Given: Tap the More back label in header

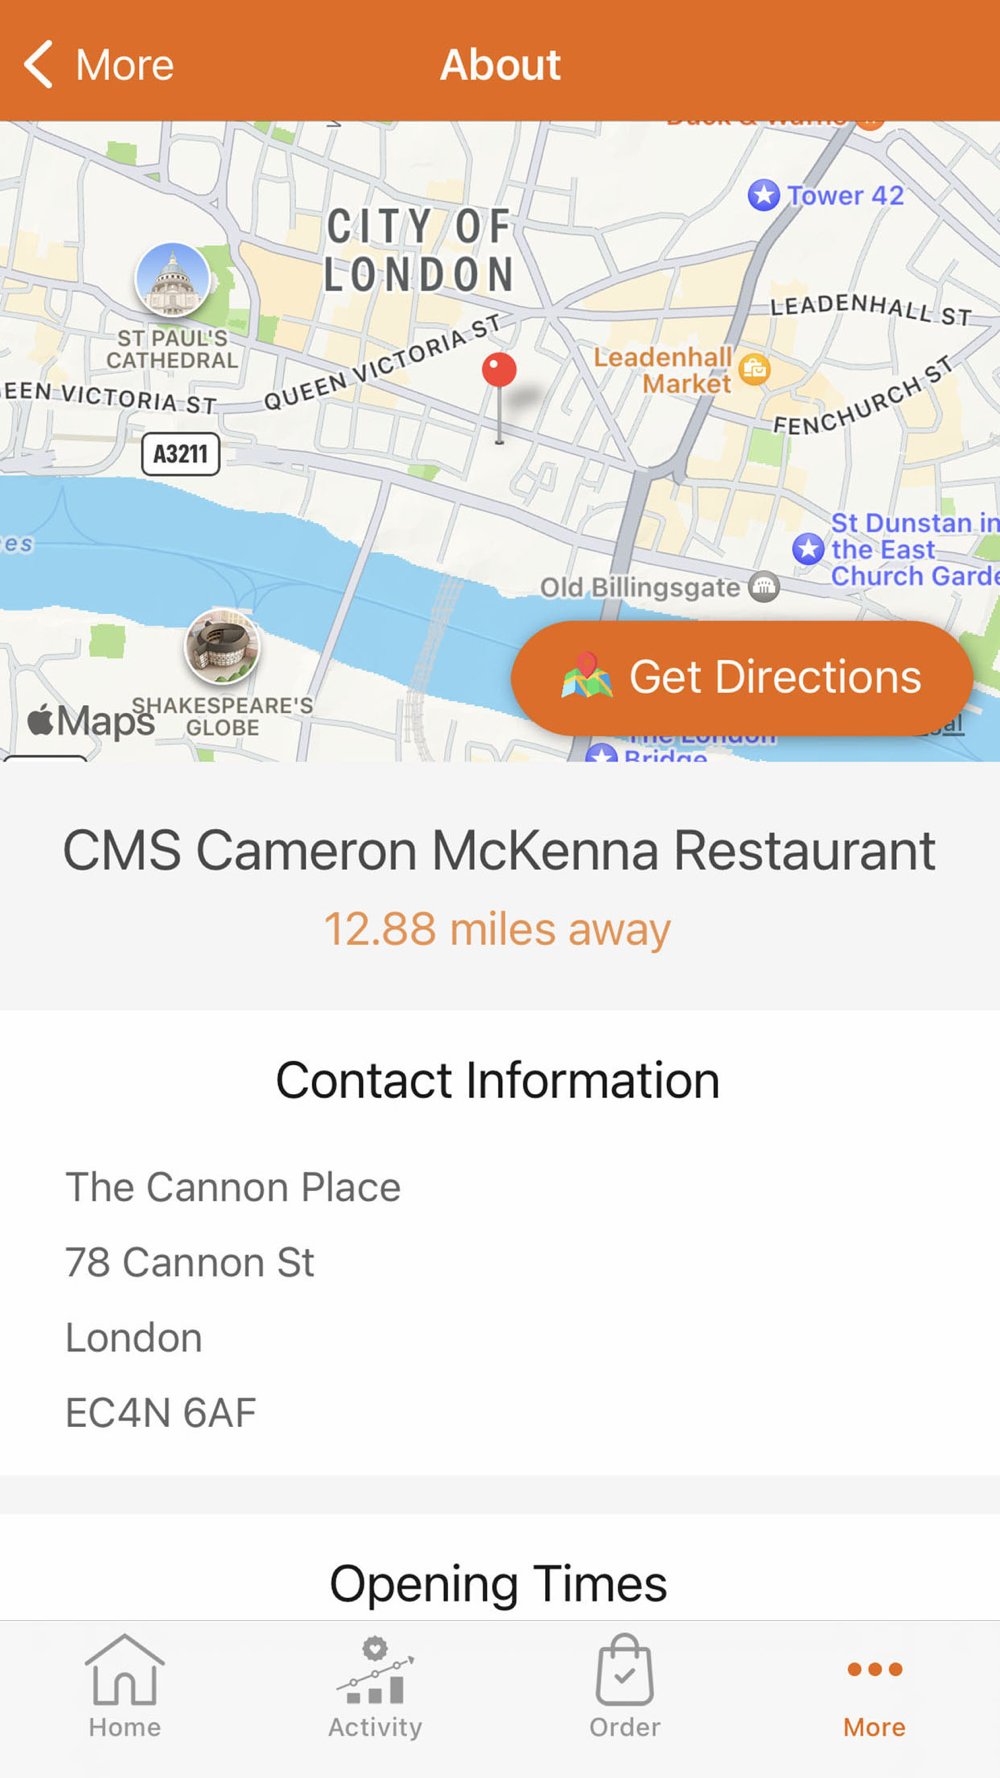Looking at the screenshot, I should coord(125,65).
